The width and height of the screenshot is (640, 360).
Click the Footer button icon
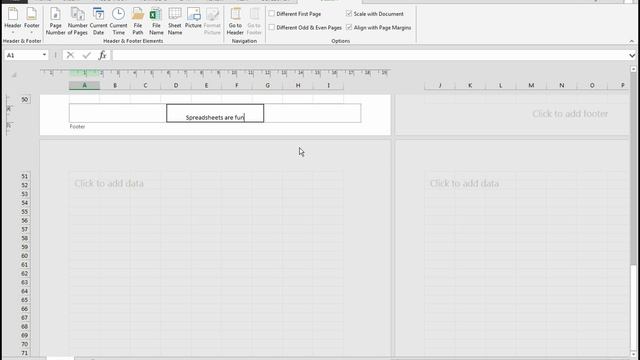pos(31,13)
